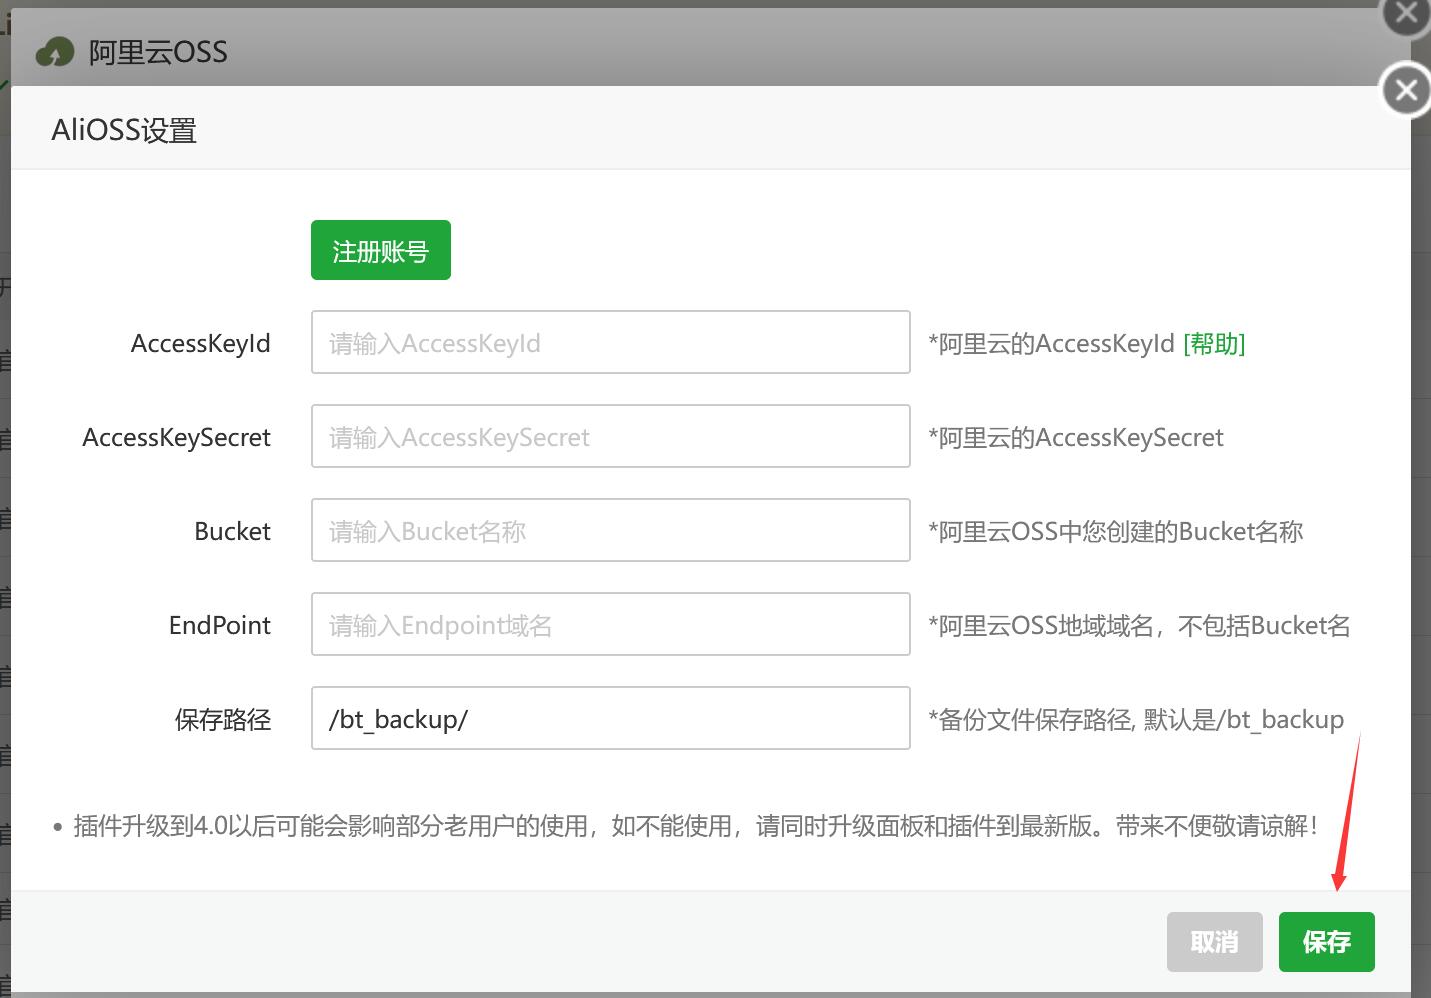Click the 注册账号 green button
Image resolution: width=1431 pixels, height=998 pixels.
[380, 250]
